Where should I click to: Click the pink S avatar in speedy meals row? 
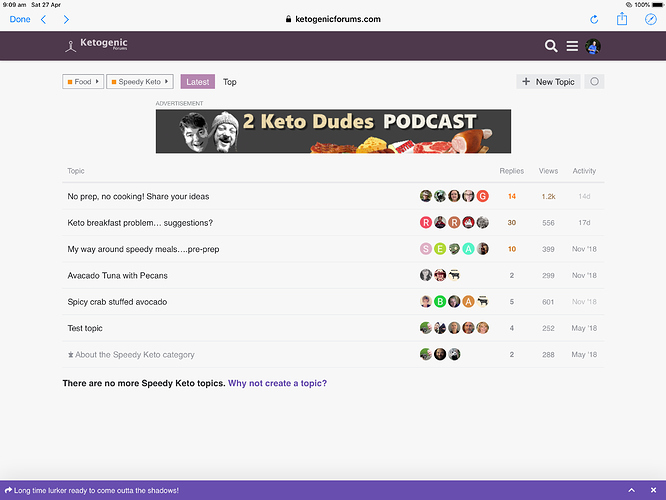[x=426, y=249]
